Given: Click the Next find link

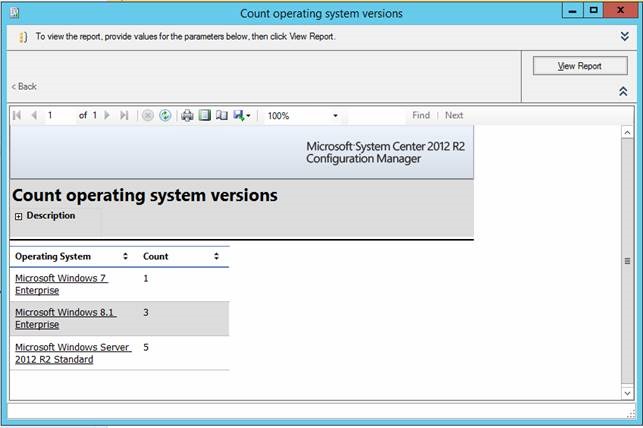Looking at the screenshot, I should [x=454, y=115].
